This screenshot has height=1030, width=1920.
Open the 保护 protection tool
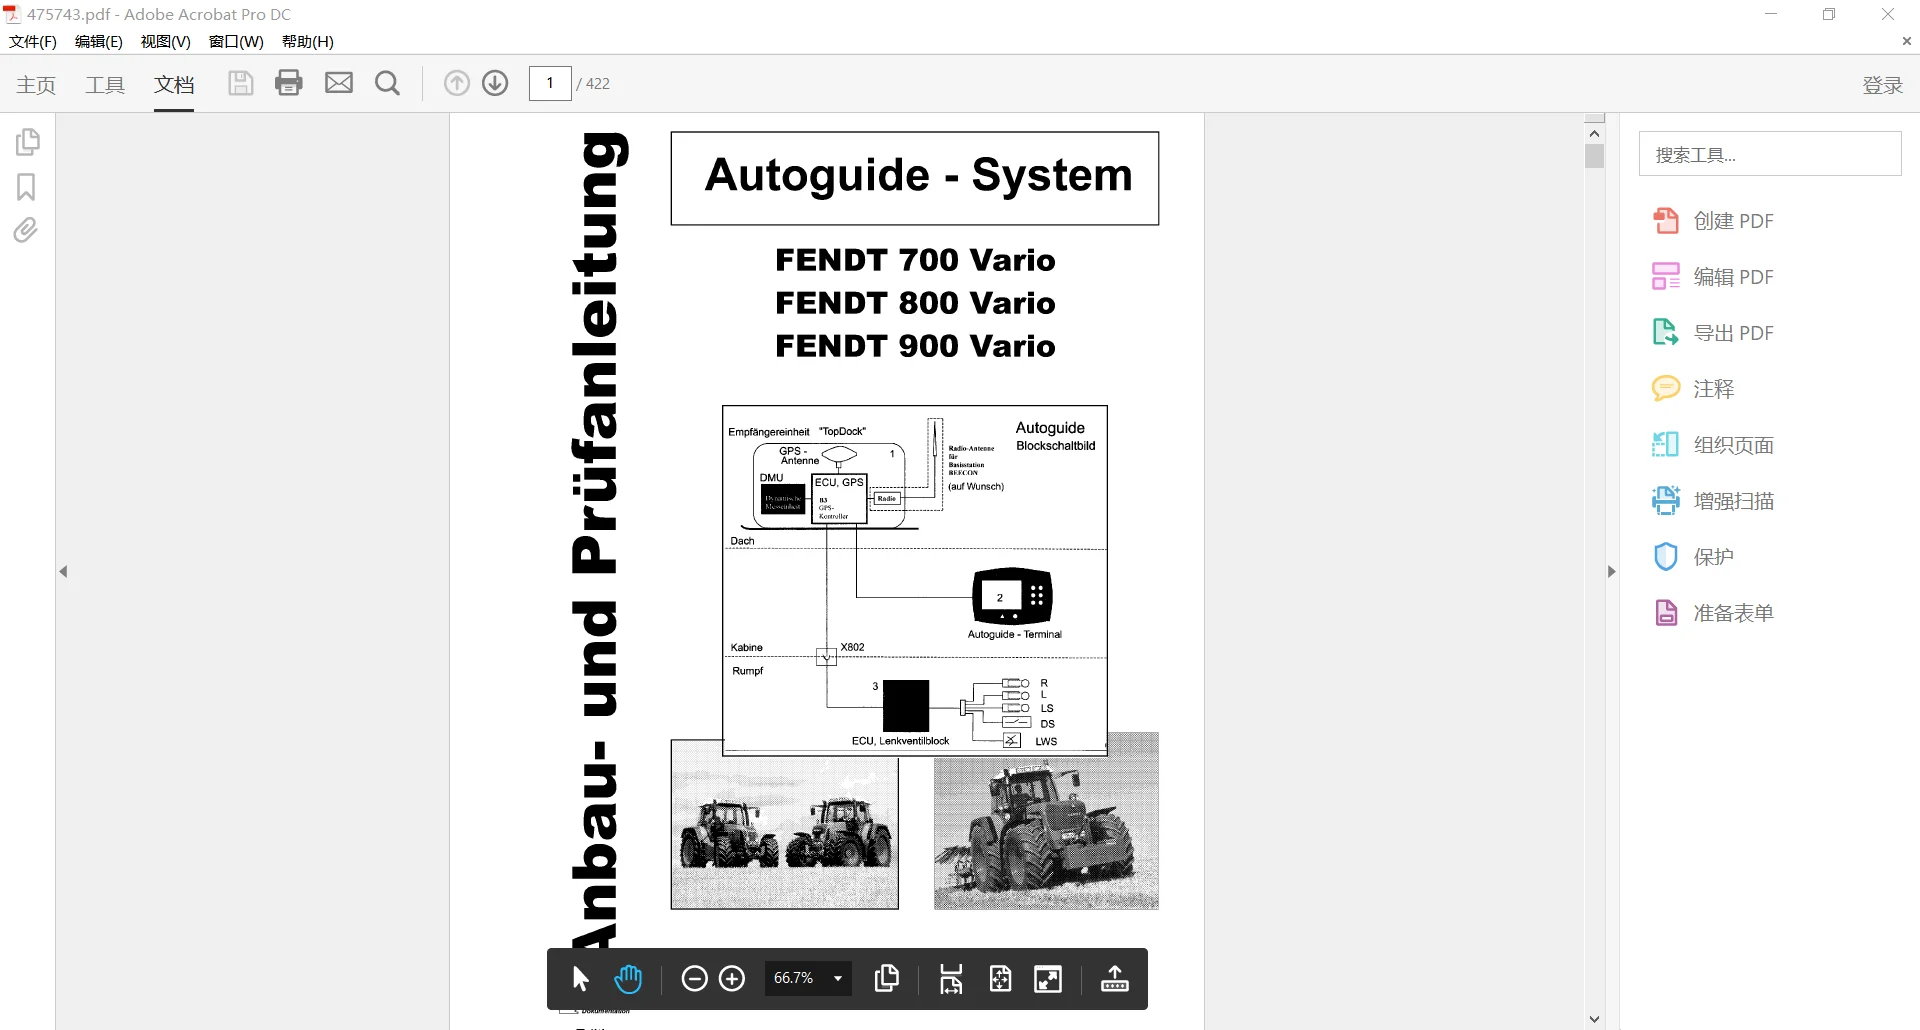(1715, 557)
